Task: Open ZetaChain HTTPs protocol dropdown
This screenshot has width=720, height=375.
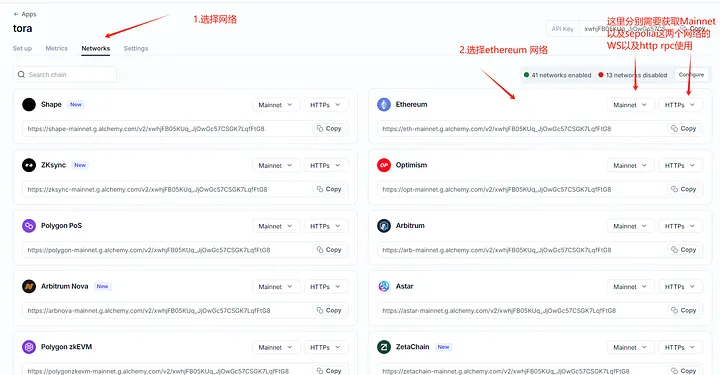Action: 681,347
